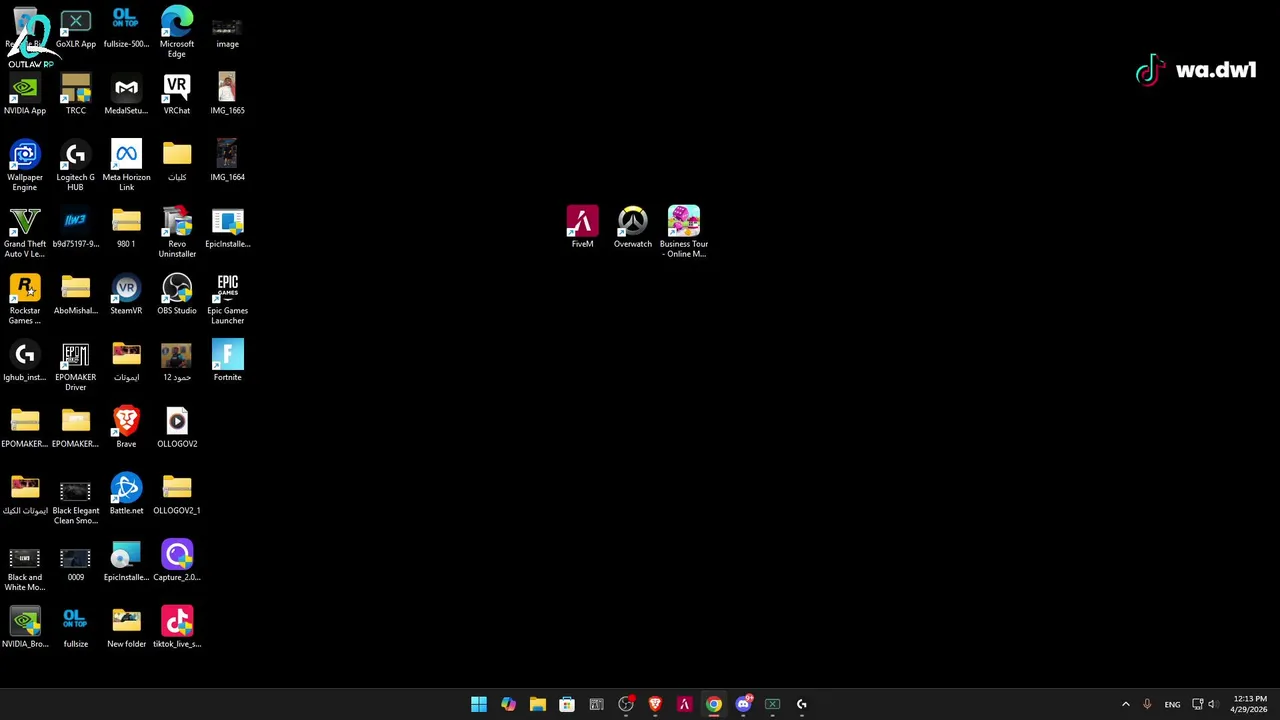Open the GoXLR App desktop shortcut

click(x=76, y=28)
